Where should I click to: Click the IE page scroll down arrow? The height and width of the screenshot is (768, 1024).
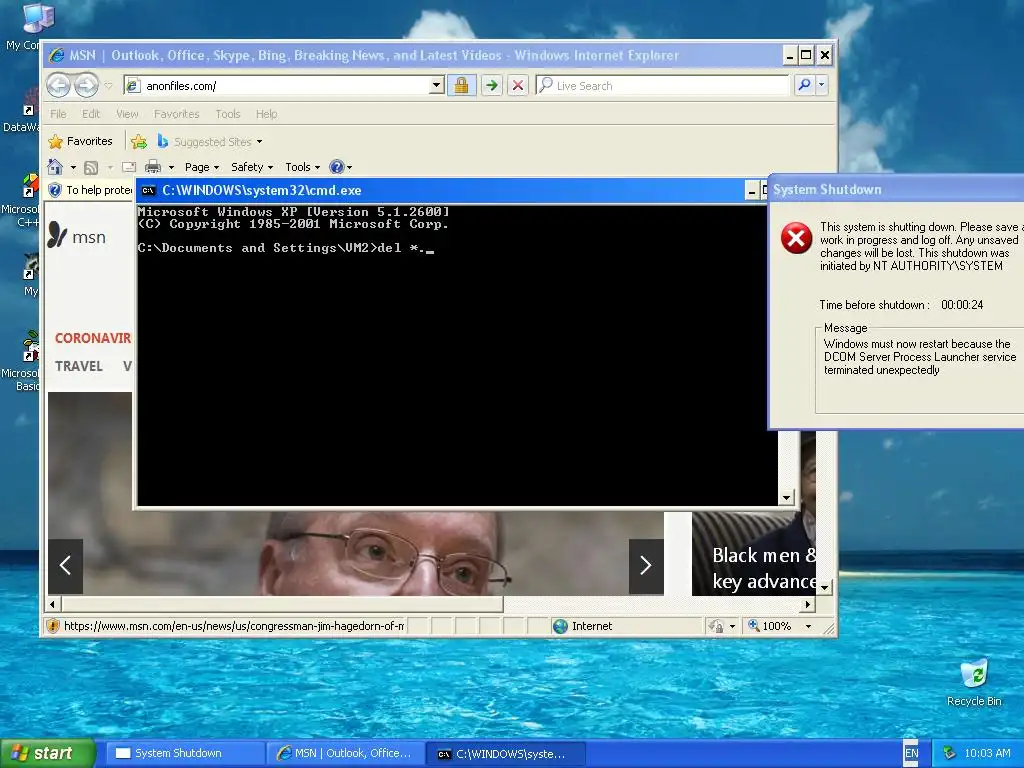pos(825,587)
